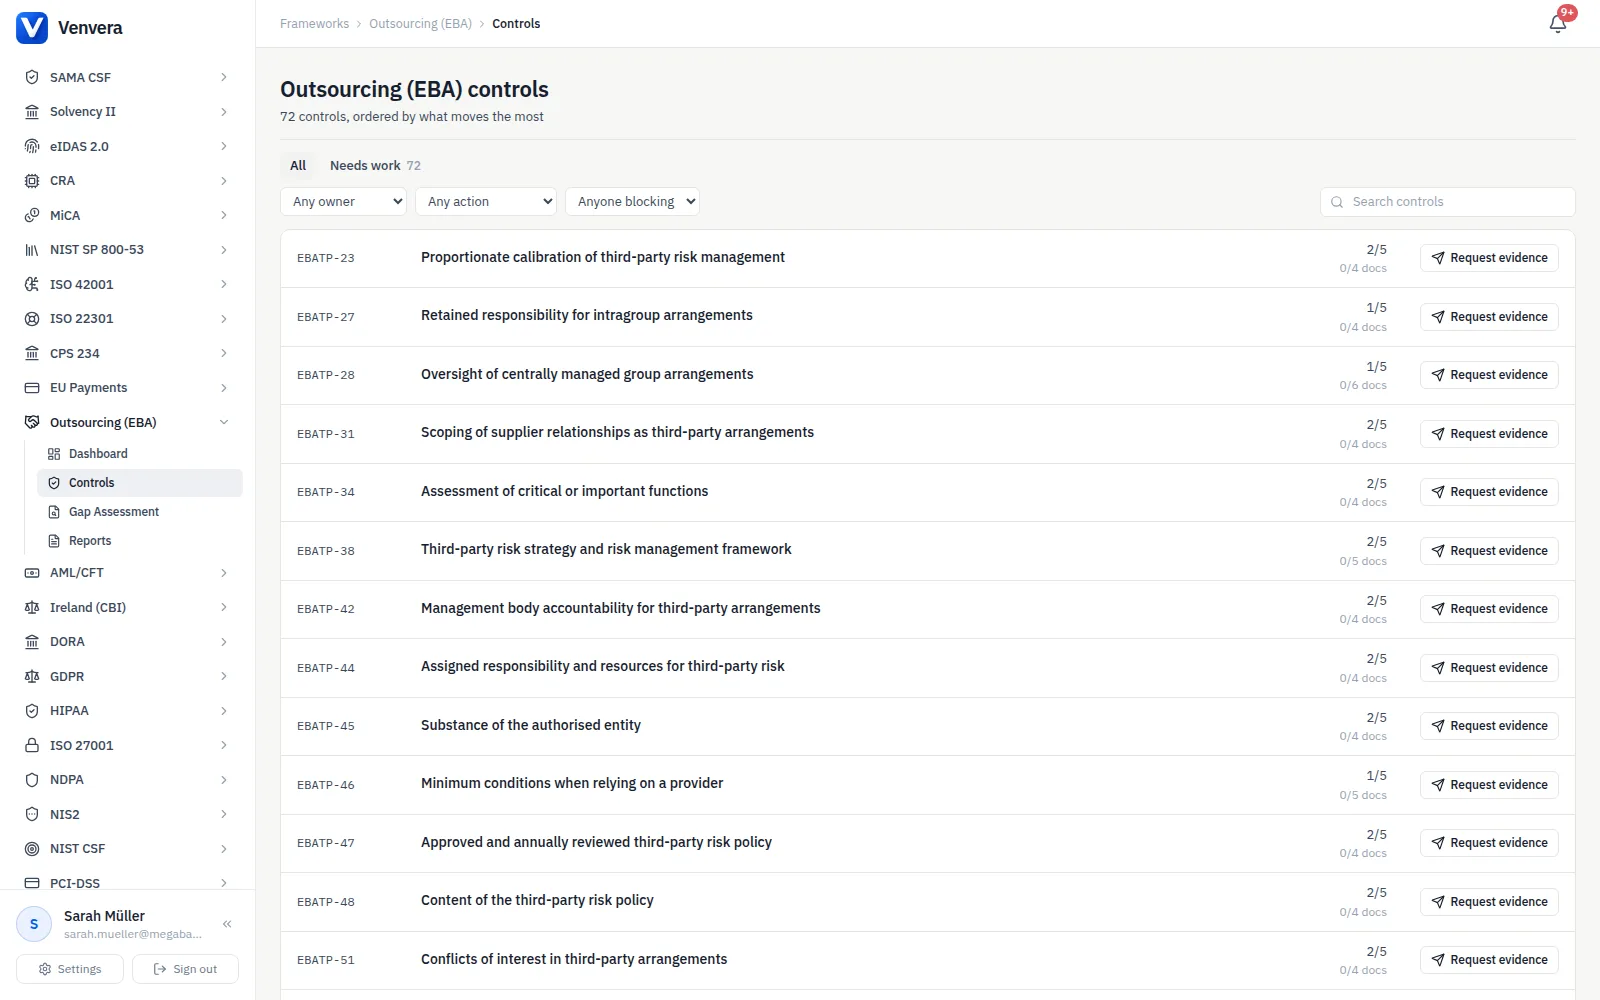Click the MiCA coins icon
This screenshot has height=1000, width=1600.
pos(32,215)
